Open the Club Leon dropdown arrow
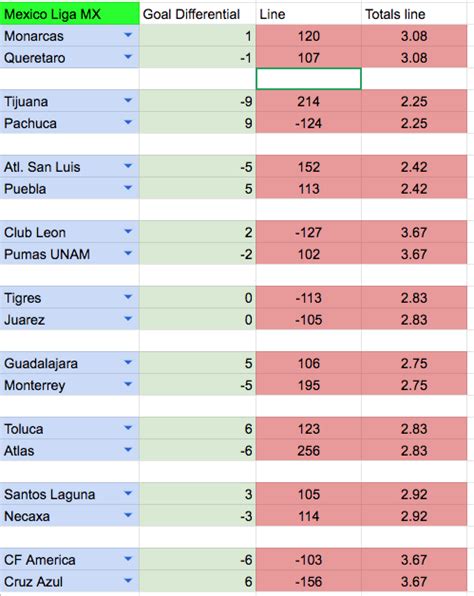Image resolution: width=474 pixels, height=596 pixels. pos(128,231)
